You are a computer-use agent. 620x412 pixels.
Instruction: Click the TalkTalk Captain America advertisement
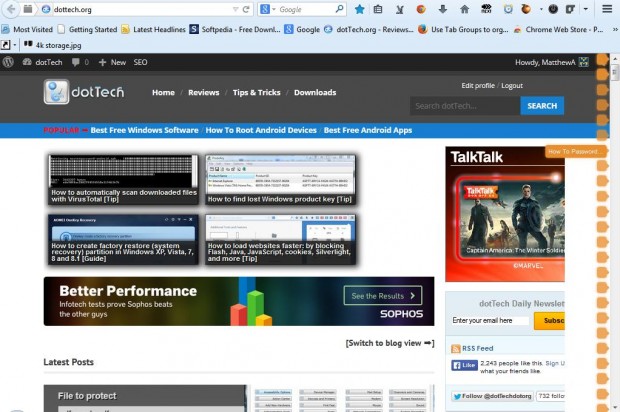click(x=505, y=214)
